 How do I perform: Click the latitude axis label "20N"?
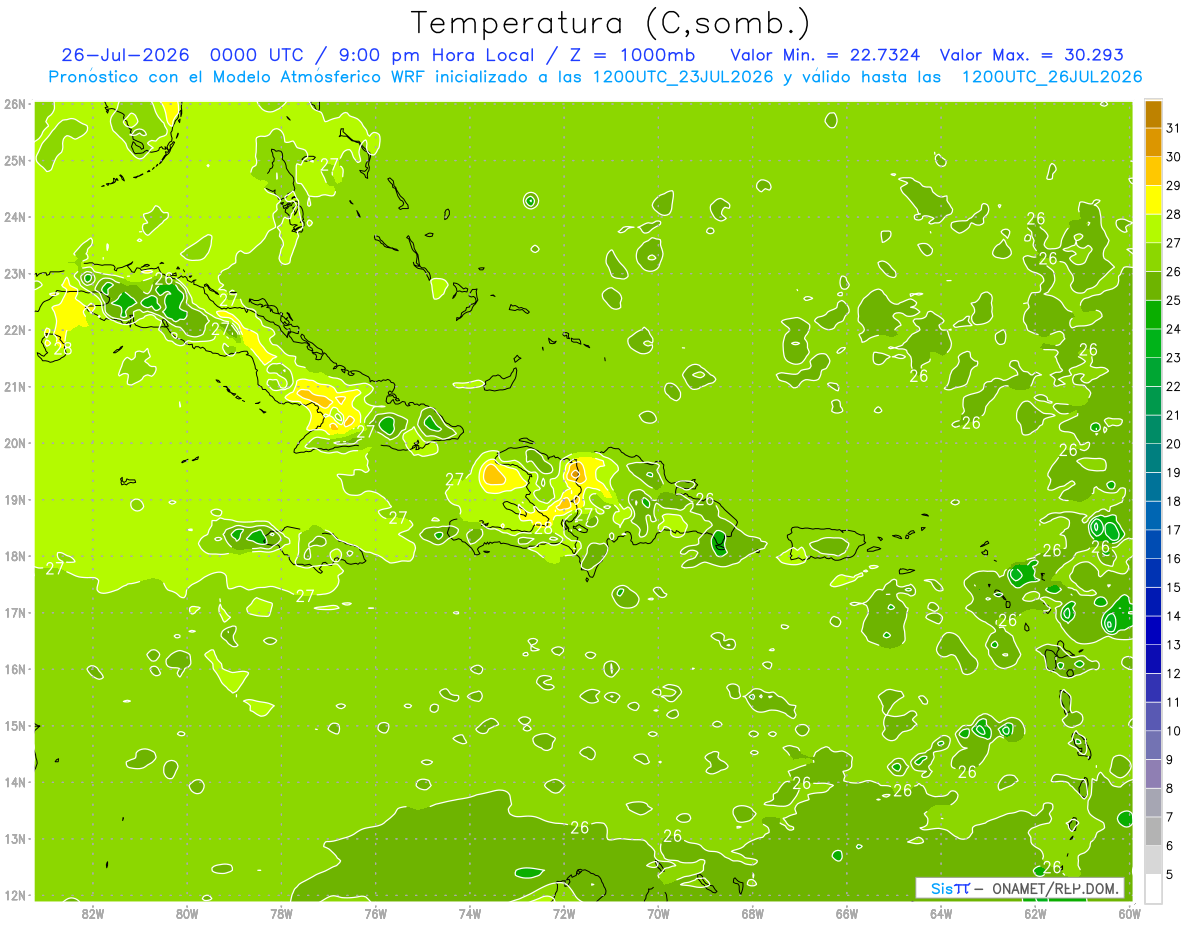click(15, 443)
